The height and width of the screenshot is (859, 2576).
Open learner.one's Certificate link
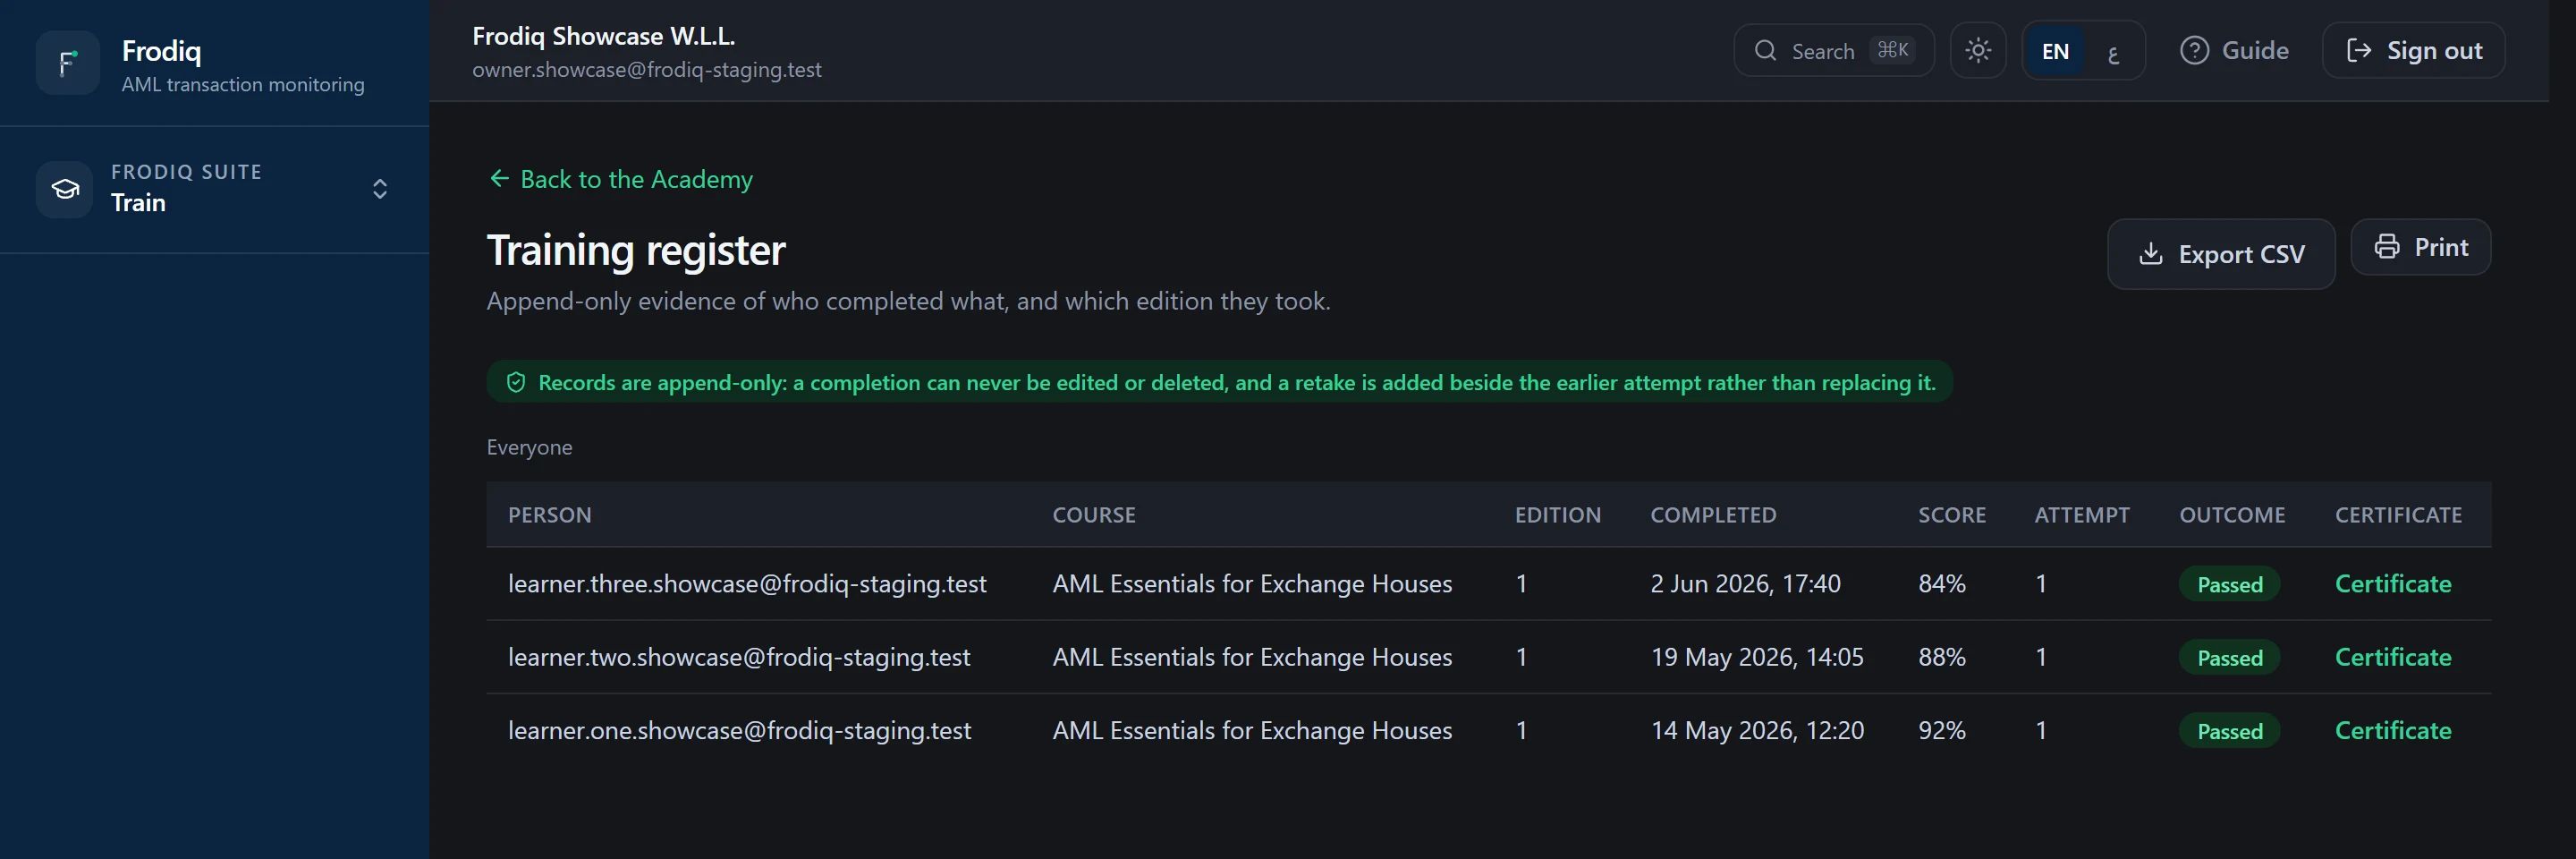[2392, 730]
